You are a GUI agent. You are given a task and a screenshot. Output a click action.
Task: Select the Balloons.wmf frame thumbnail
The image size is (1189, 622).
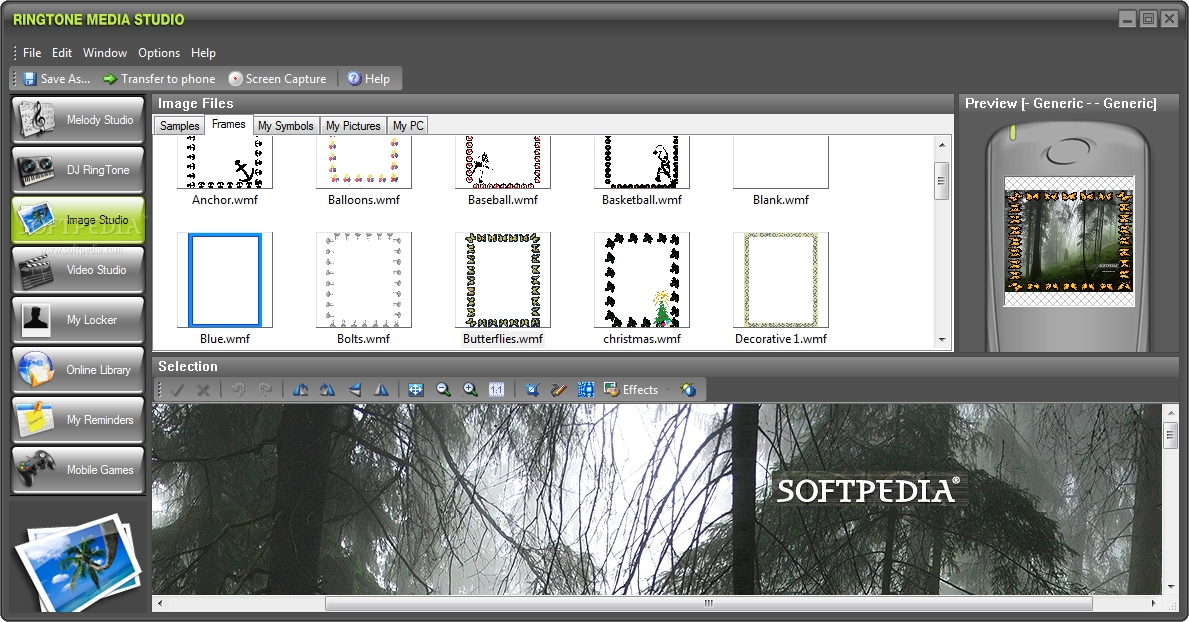tap(364, 162)
